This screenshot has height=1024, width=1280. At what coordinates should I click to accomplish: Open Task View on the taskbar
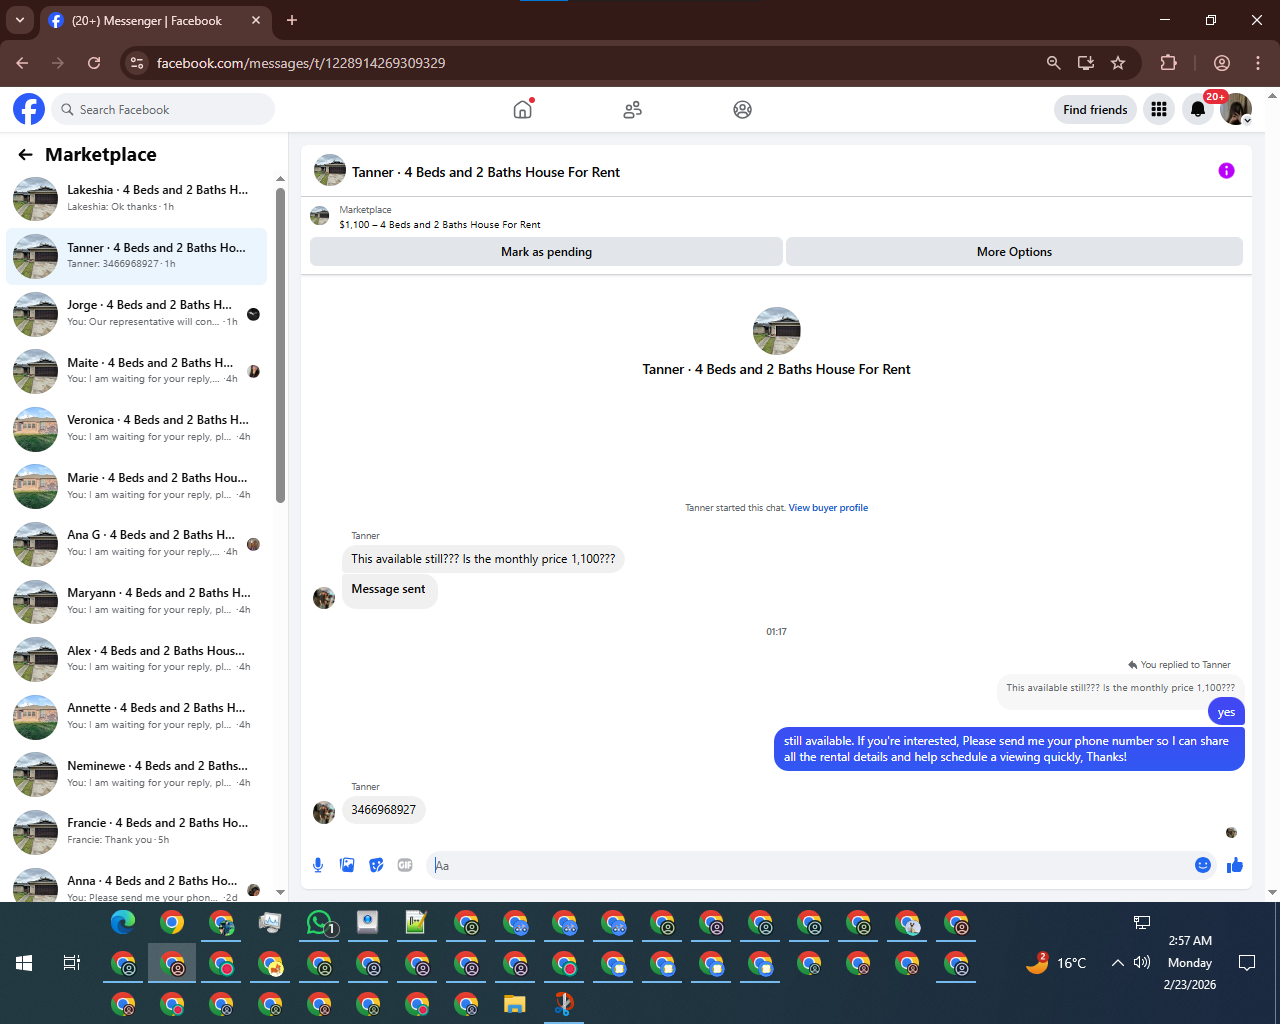(71, 963)
